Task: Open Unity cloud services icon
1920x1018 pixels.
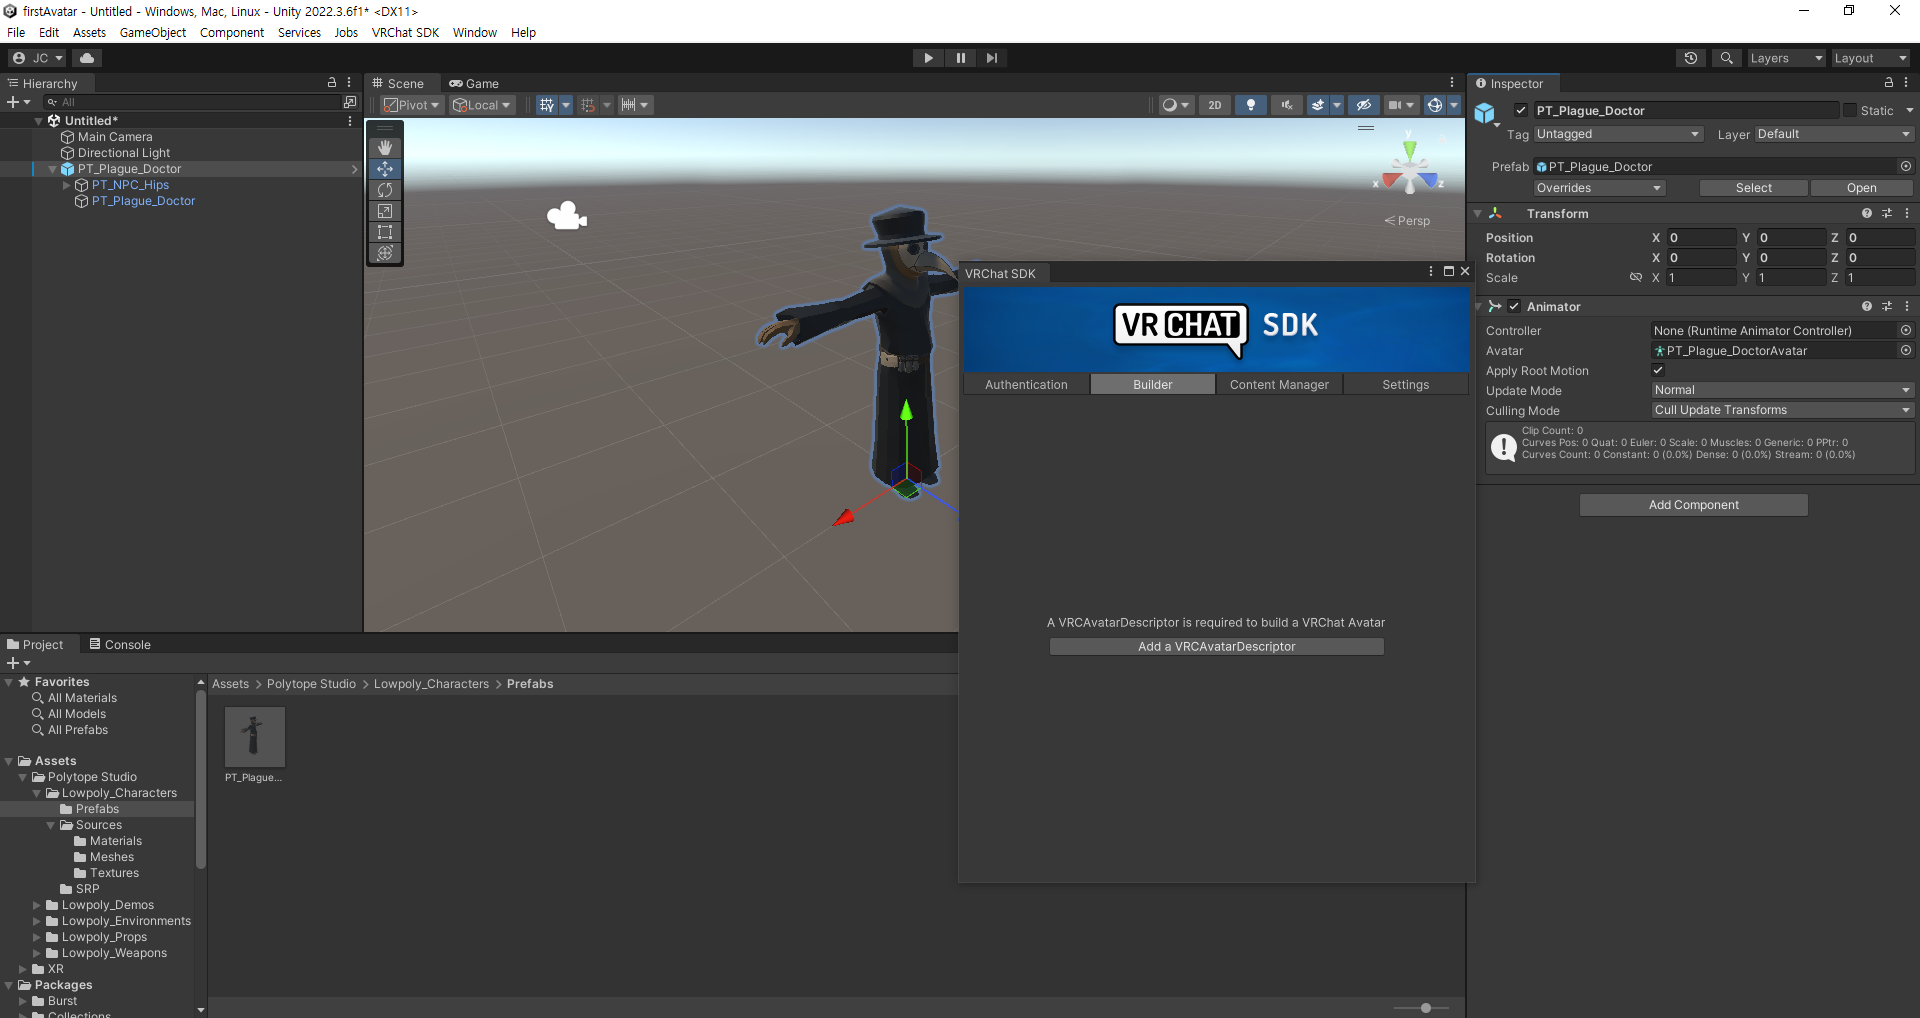Action: (x=87, y=58)
